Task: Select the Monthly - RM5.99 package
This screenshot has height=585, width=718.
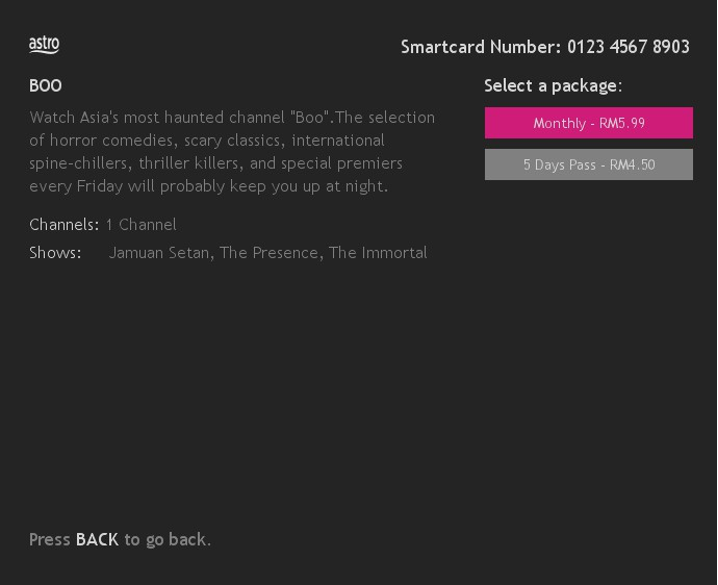Action: (589, 123)
